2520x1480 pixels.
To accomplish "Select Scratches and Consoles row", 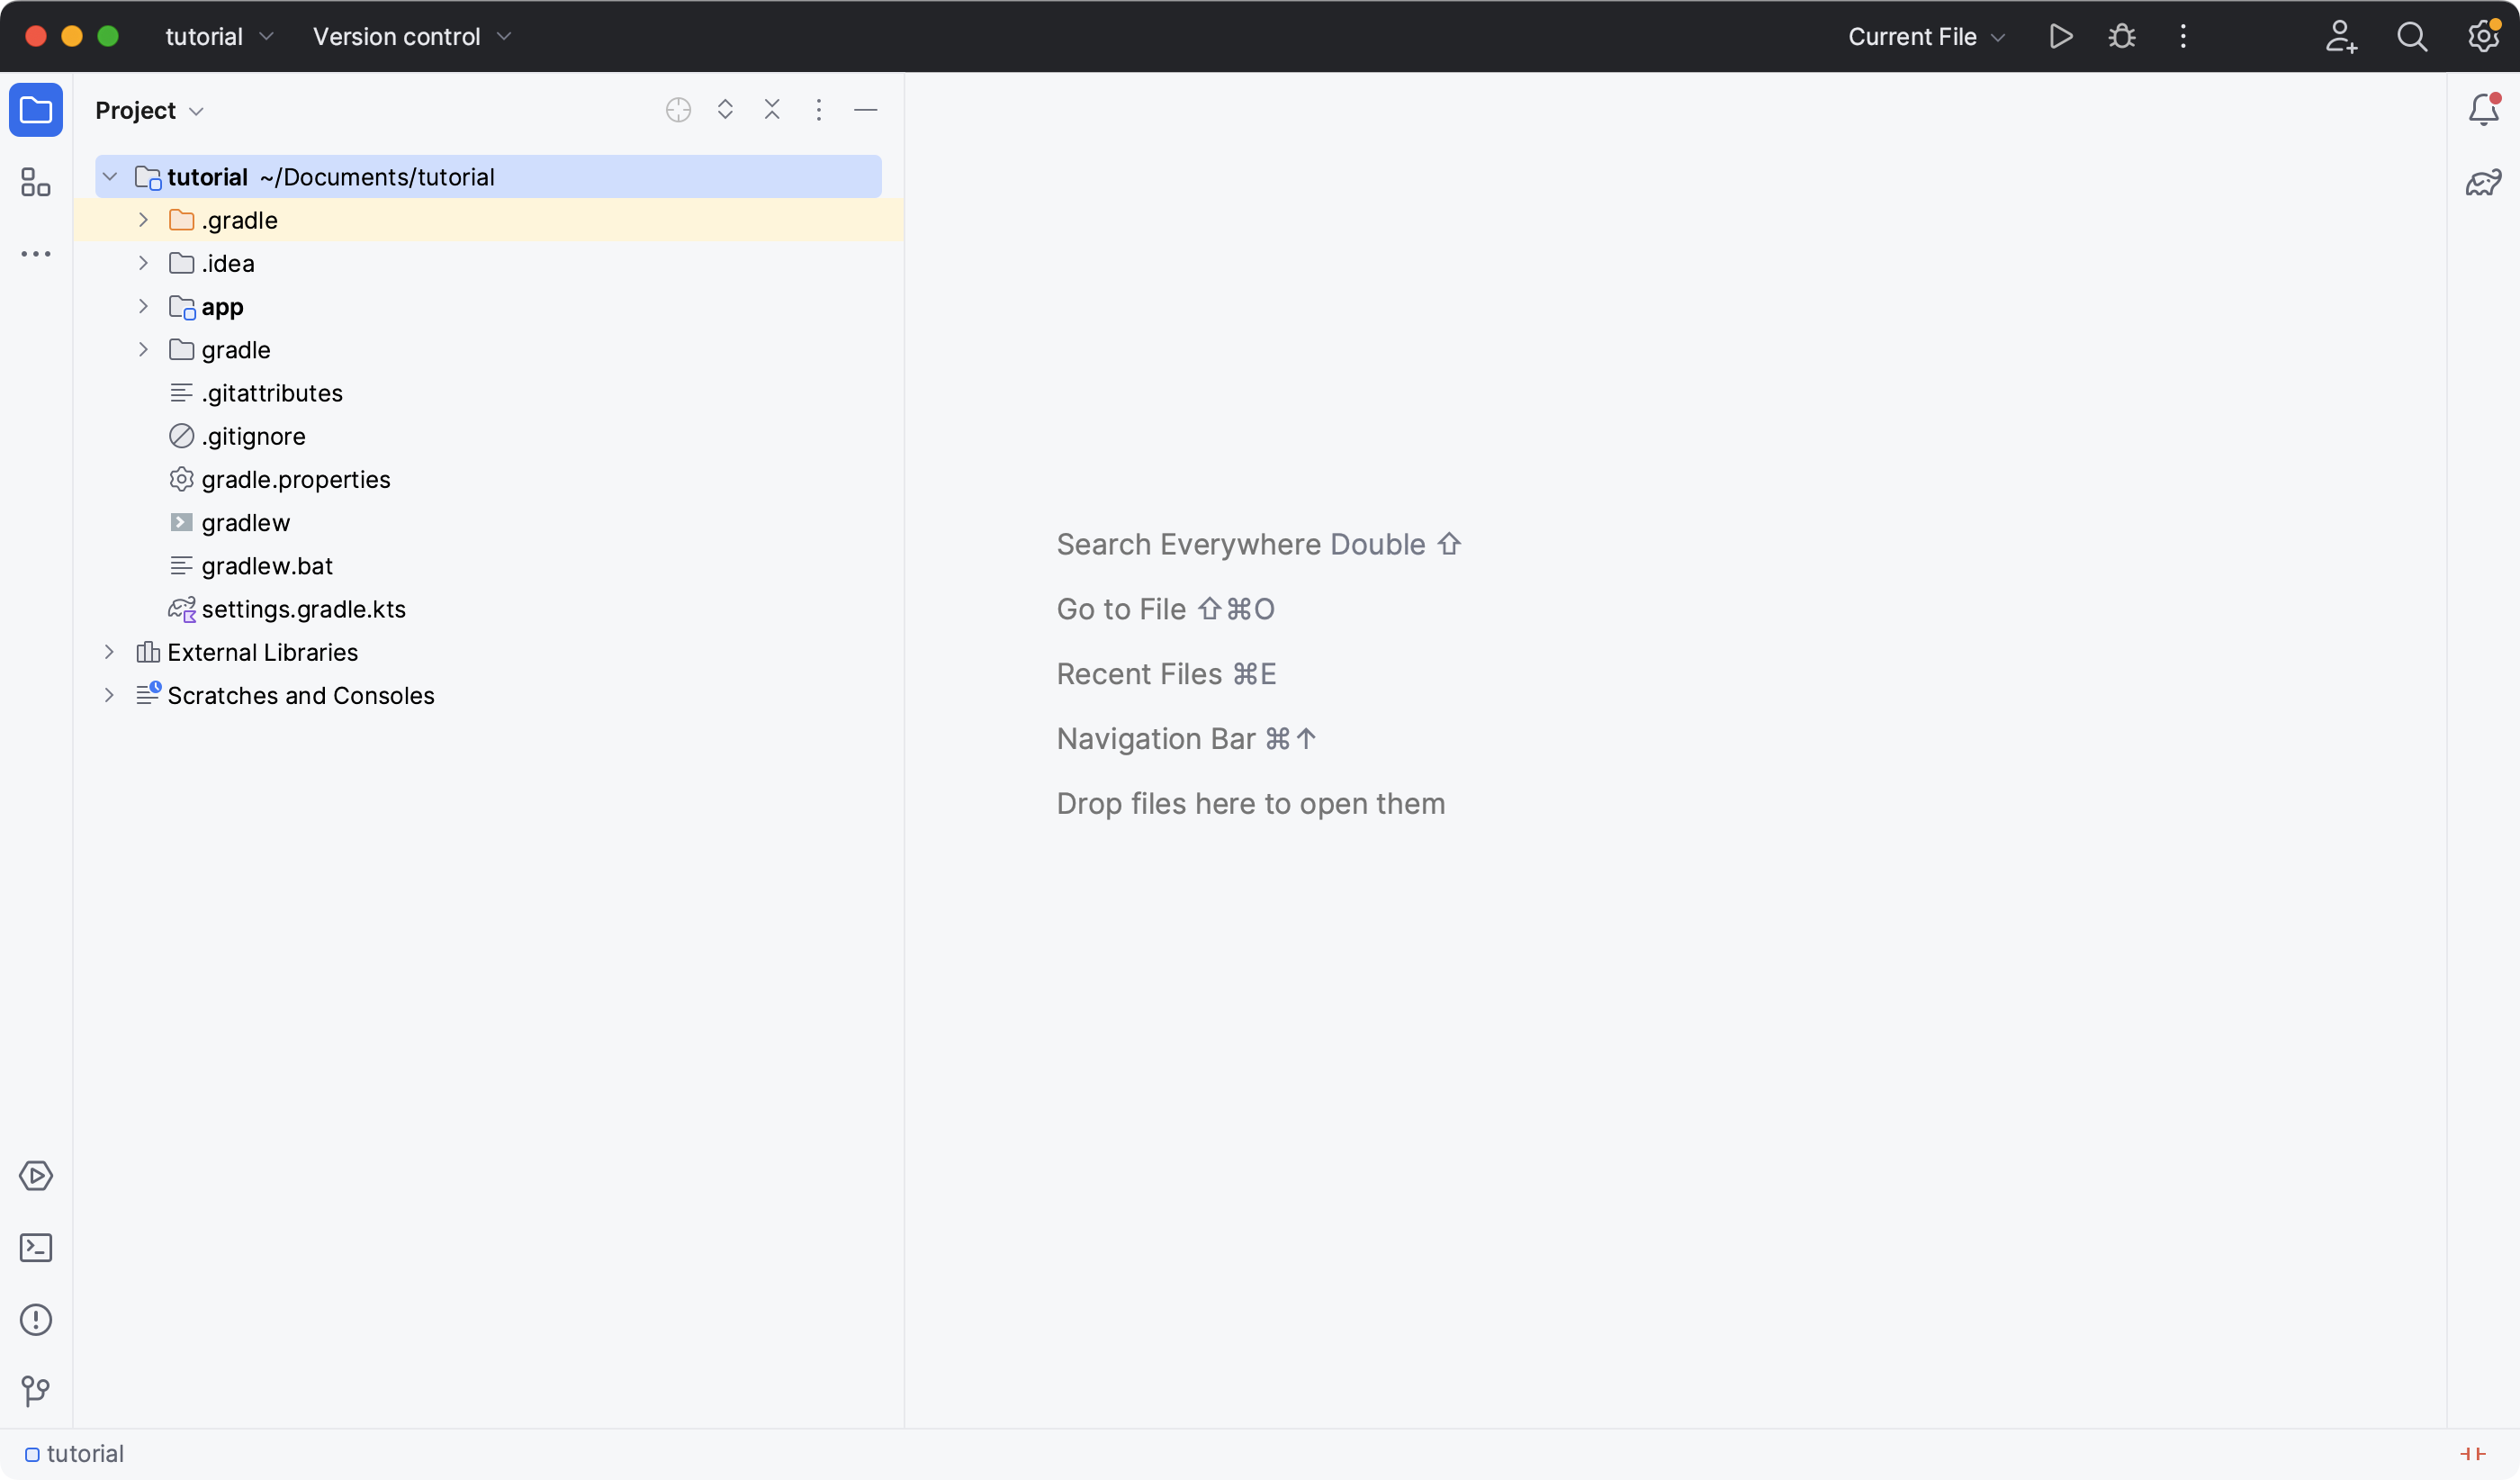I will click(x=488, y=695).
